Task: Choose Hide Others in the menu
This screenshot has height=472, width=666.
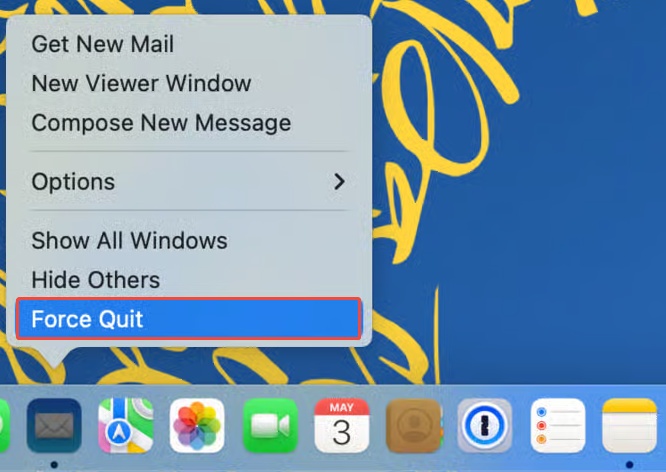Action: pos(189,280)
